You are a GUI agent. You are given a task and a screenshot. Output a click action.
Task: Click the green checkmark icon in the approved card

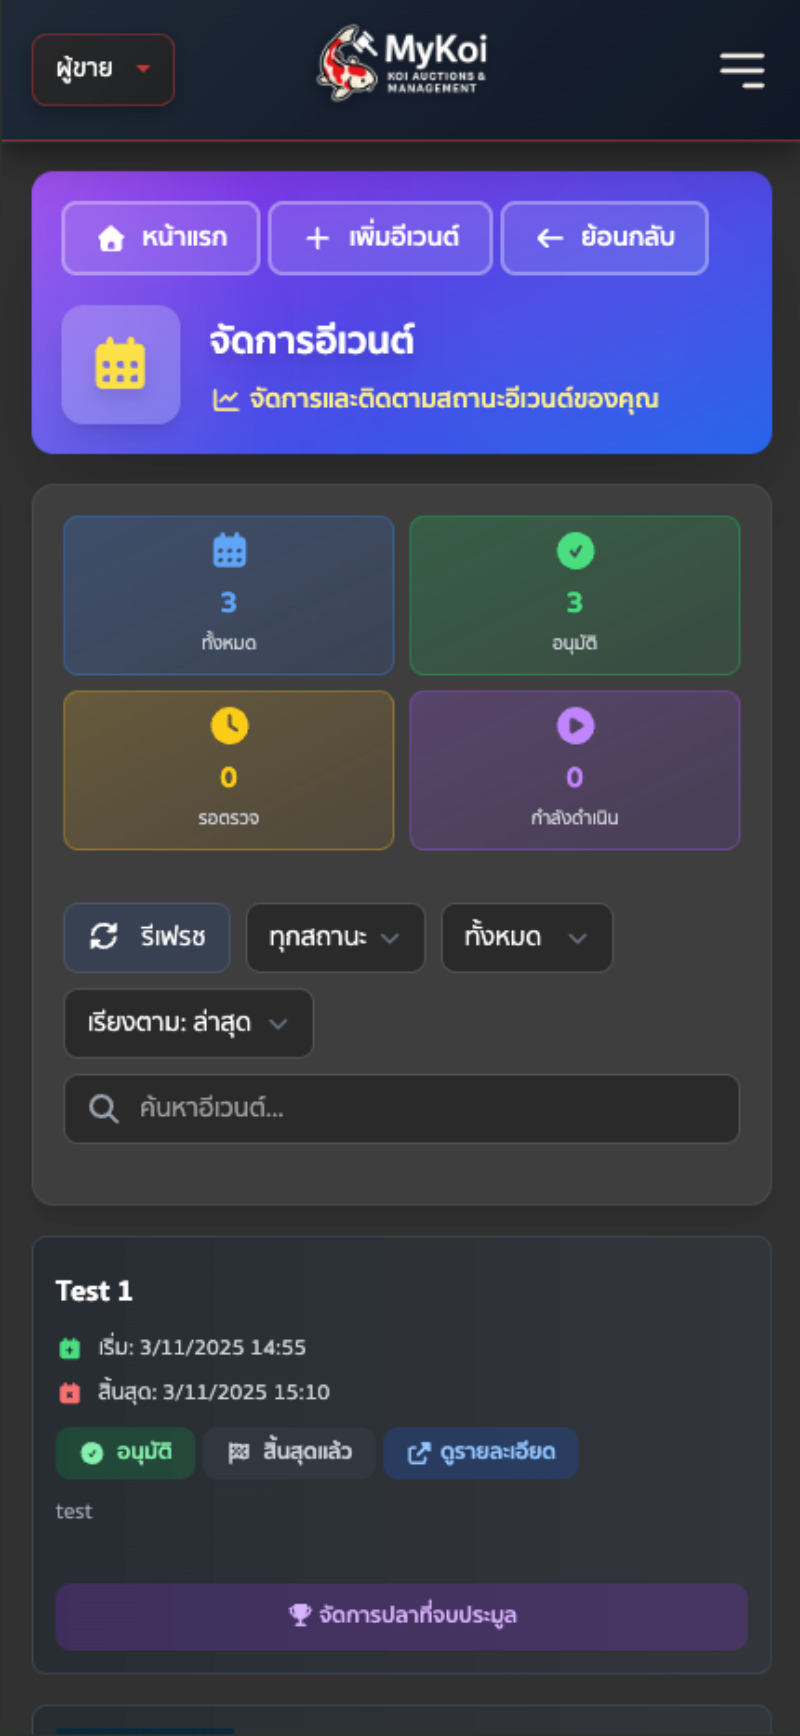click(x=575, y=551)
